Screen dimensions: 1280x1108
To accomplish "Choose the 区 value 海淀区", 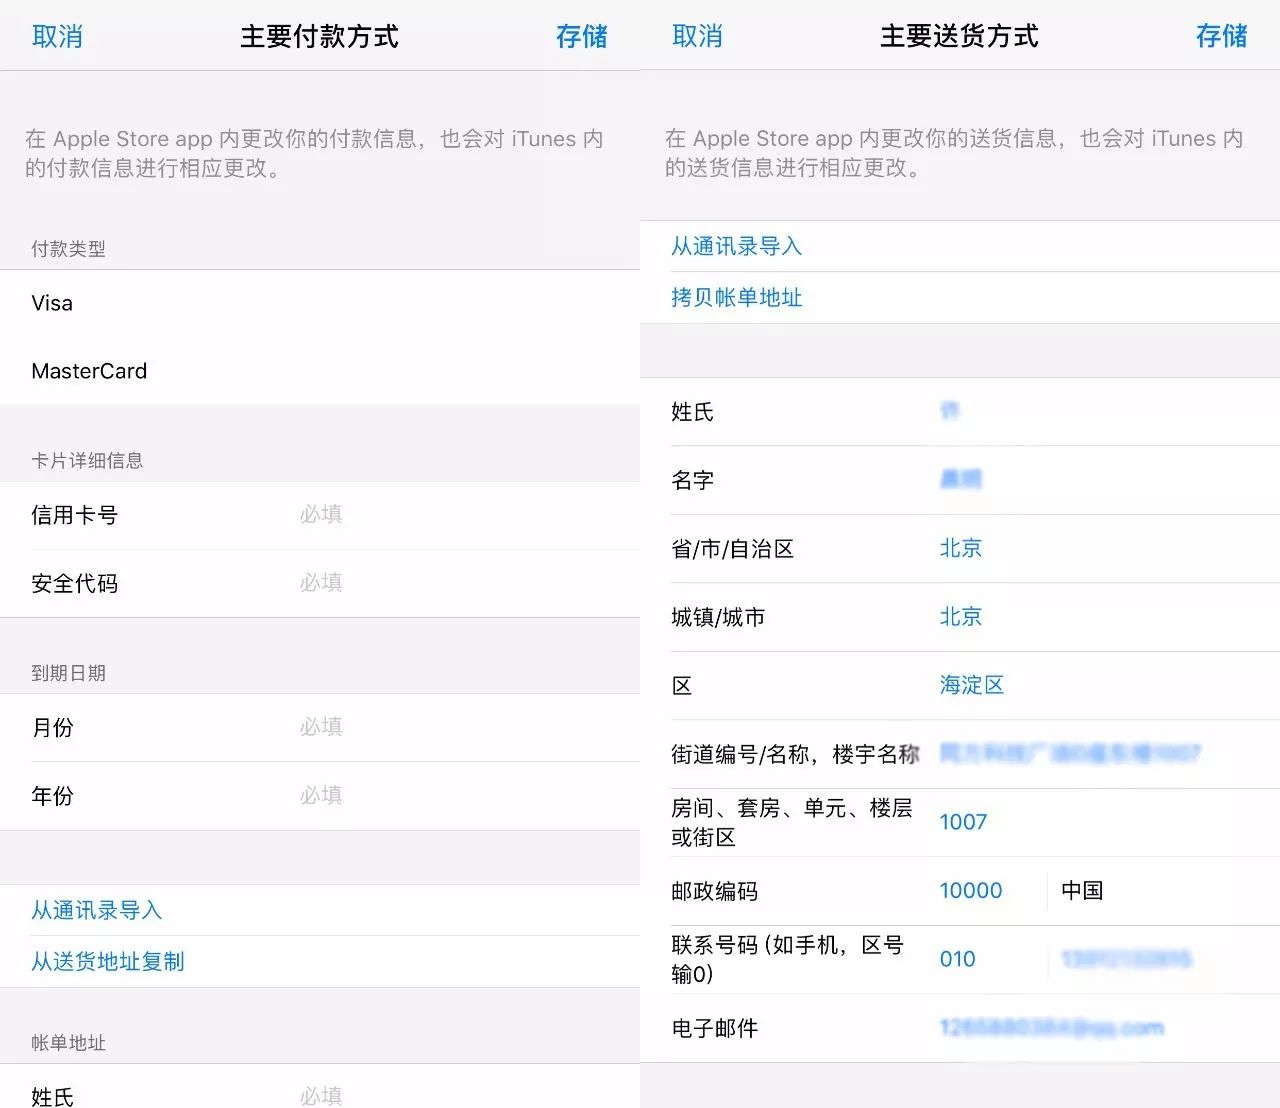I will click(972, 685).
